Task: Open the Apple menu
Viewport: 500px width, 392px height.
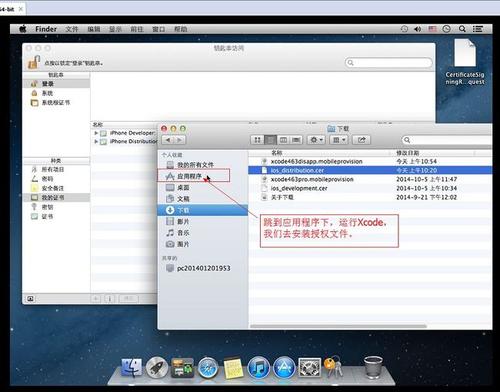Action: [23, 29]
